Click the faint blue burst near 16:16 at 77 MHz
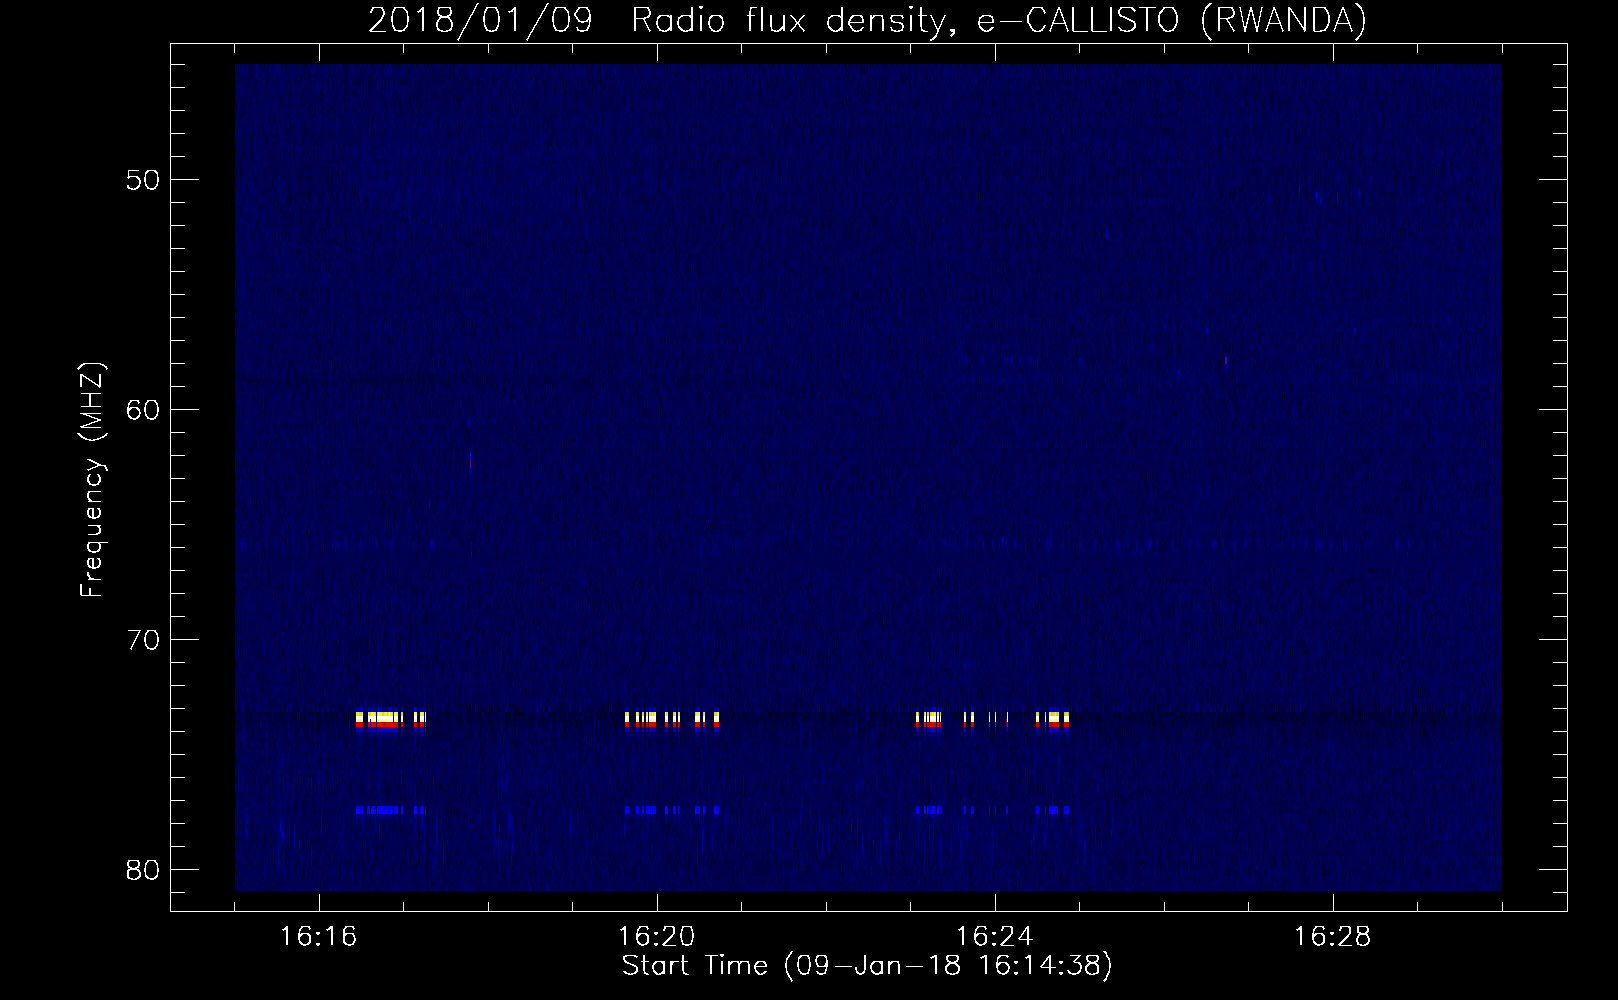The width and height of the screenshot is (1618, 1000). 391,810
